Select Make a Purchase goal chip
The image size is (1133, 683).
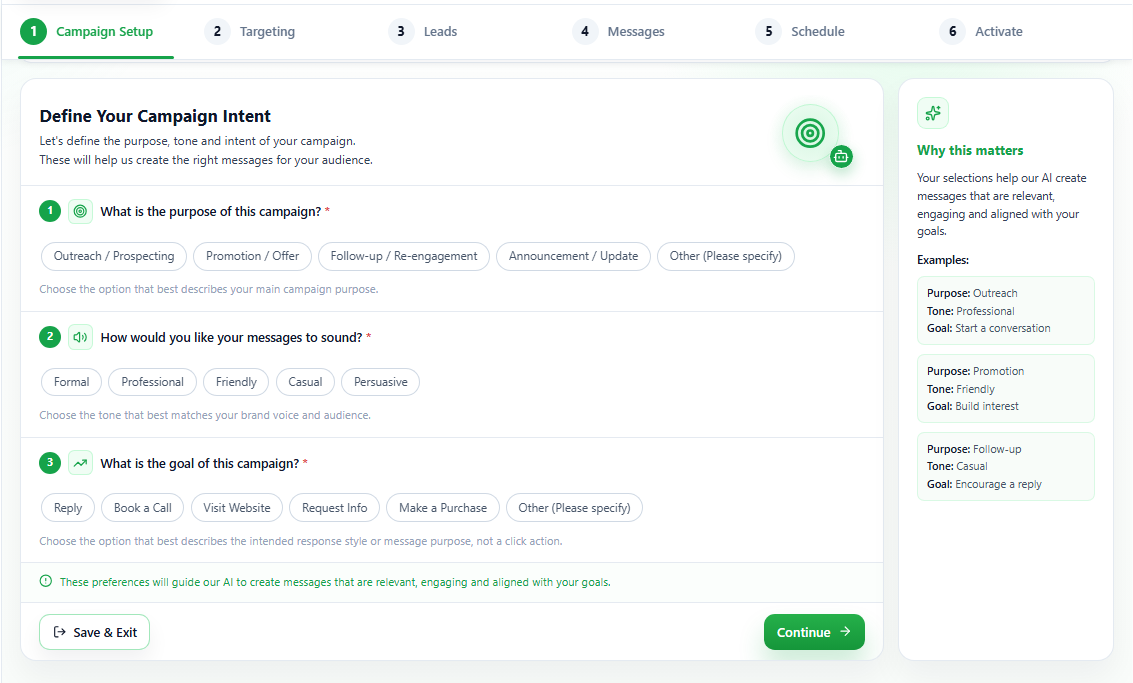pos(443,507)
